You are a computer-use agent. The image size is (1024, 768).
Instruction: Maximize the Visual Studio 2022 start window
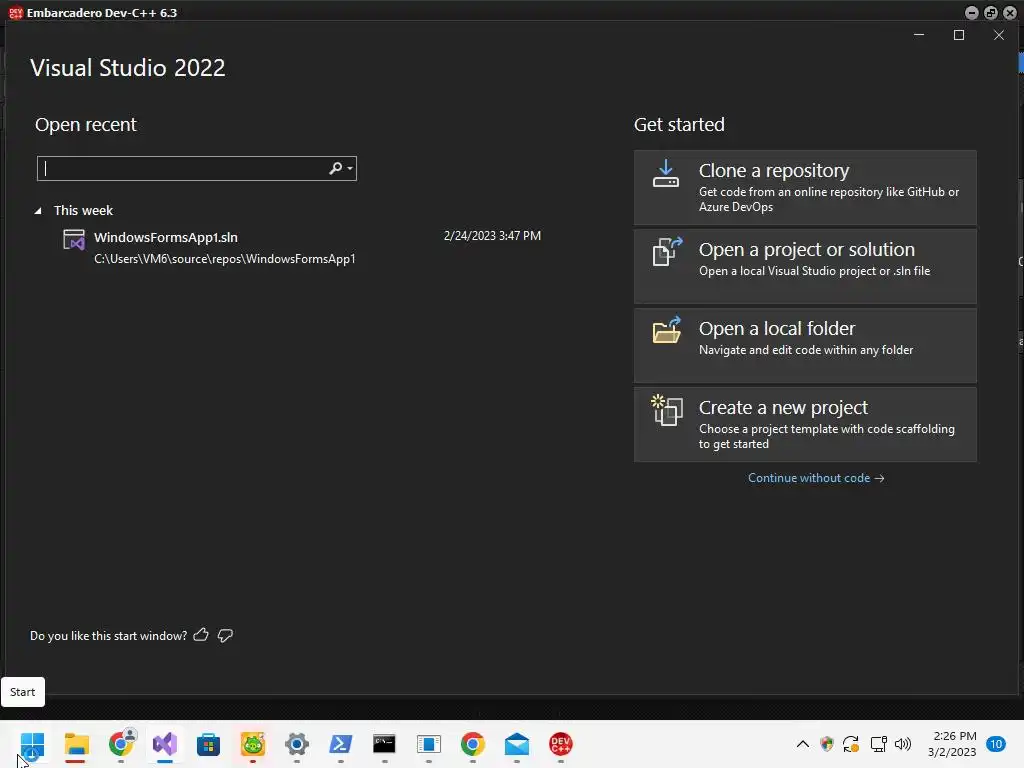(959, 35)
